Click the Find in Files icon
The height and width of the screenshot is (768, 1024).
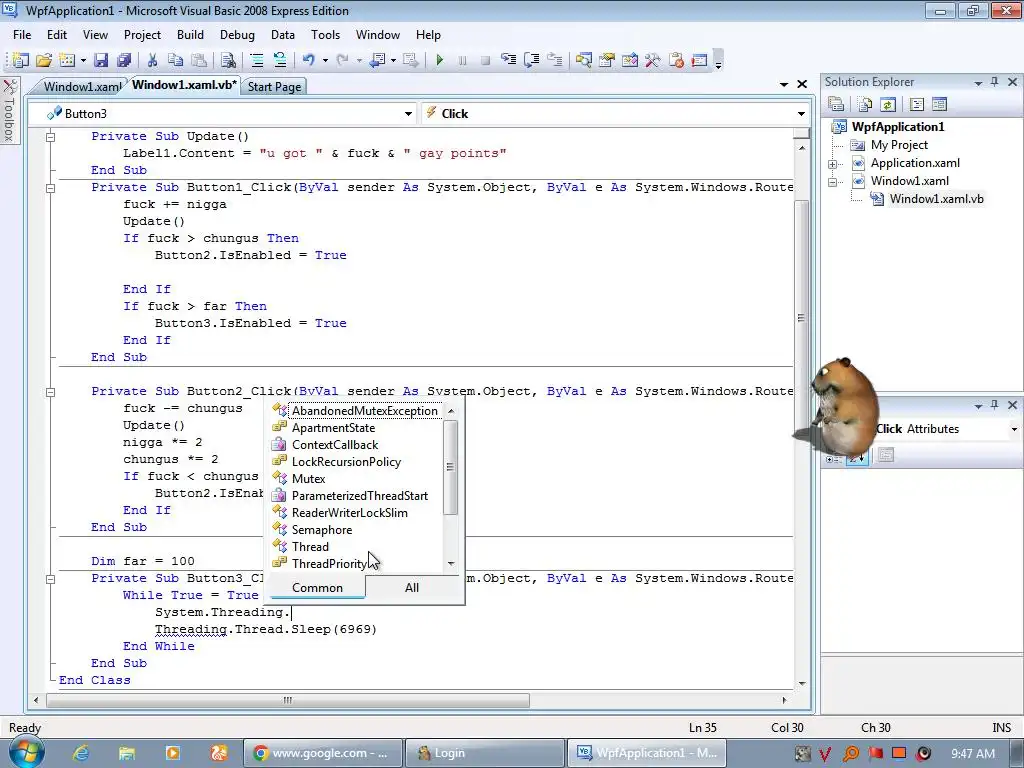[x=228, y=60]
